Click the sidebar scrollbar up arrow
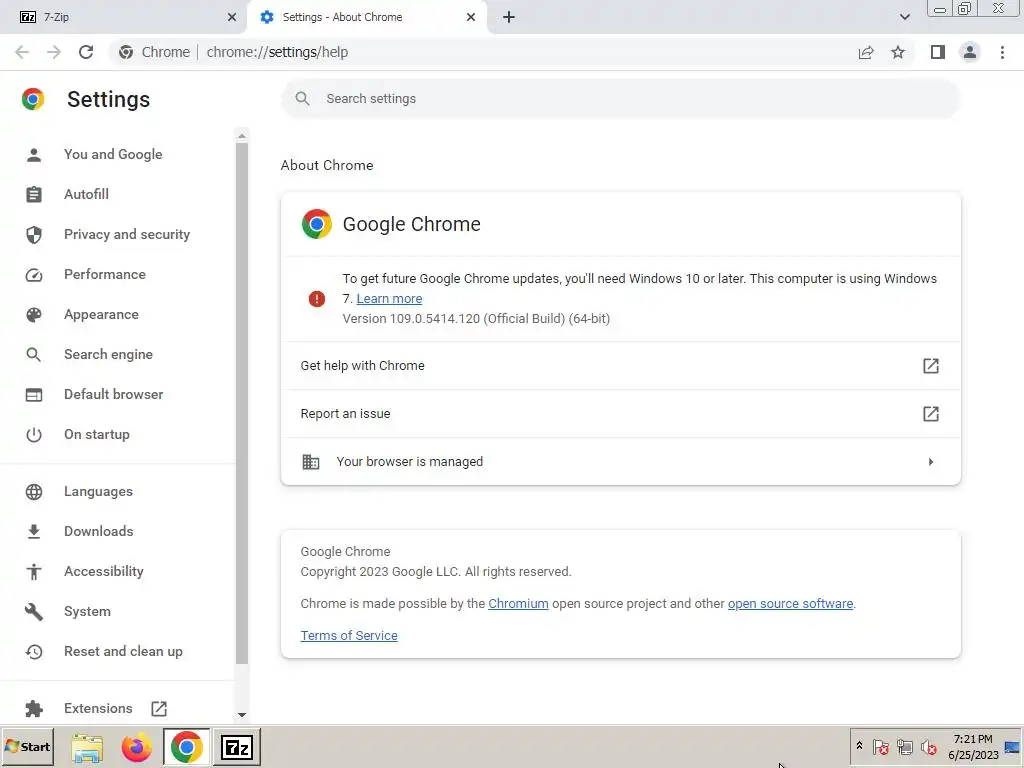Viewport: 1024px width, 768px height. coord(242,136)
